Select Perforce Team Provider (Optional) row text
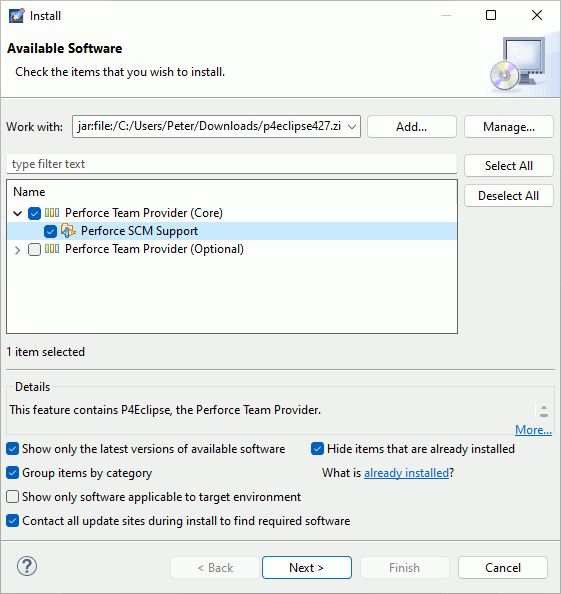 point(154,249)
